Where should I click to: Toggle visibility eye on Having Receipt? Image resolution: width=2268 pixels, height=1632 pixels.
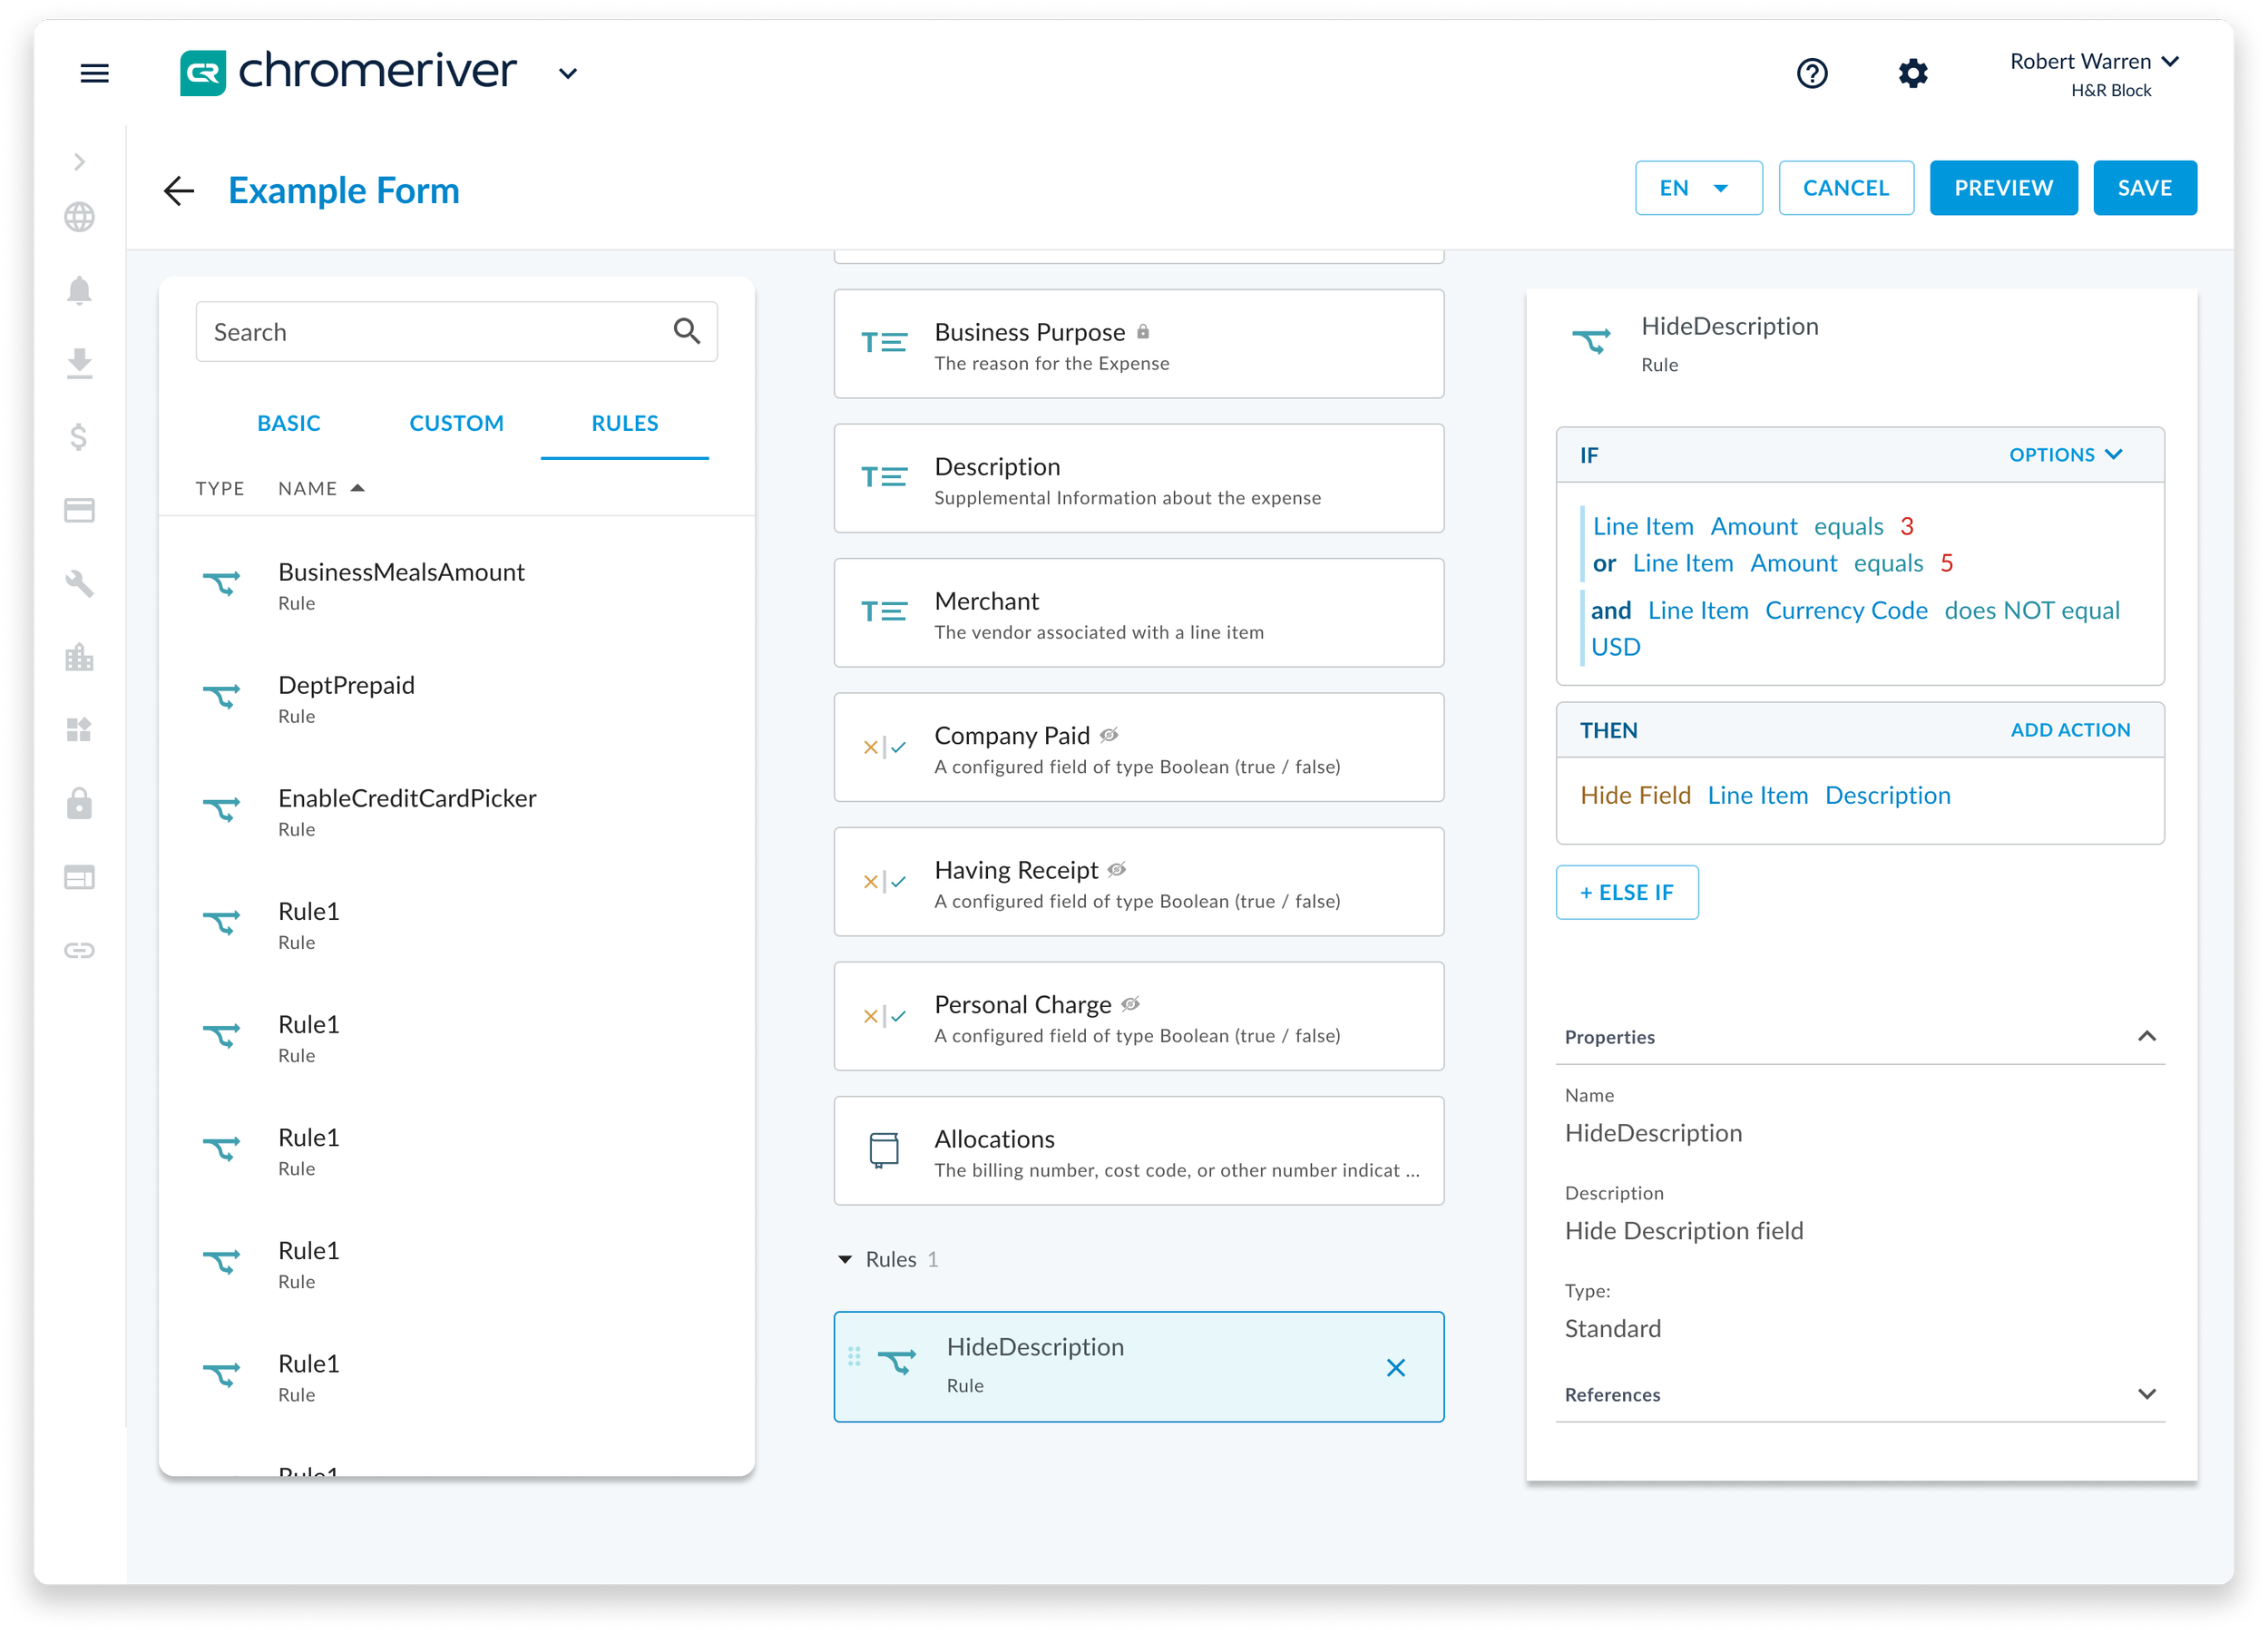[1117, 869]
